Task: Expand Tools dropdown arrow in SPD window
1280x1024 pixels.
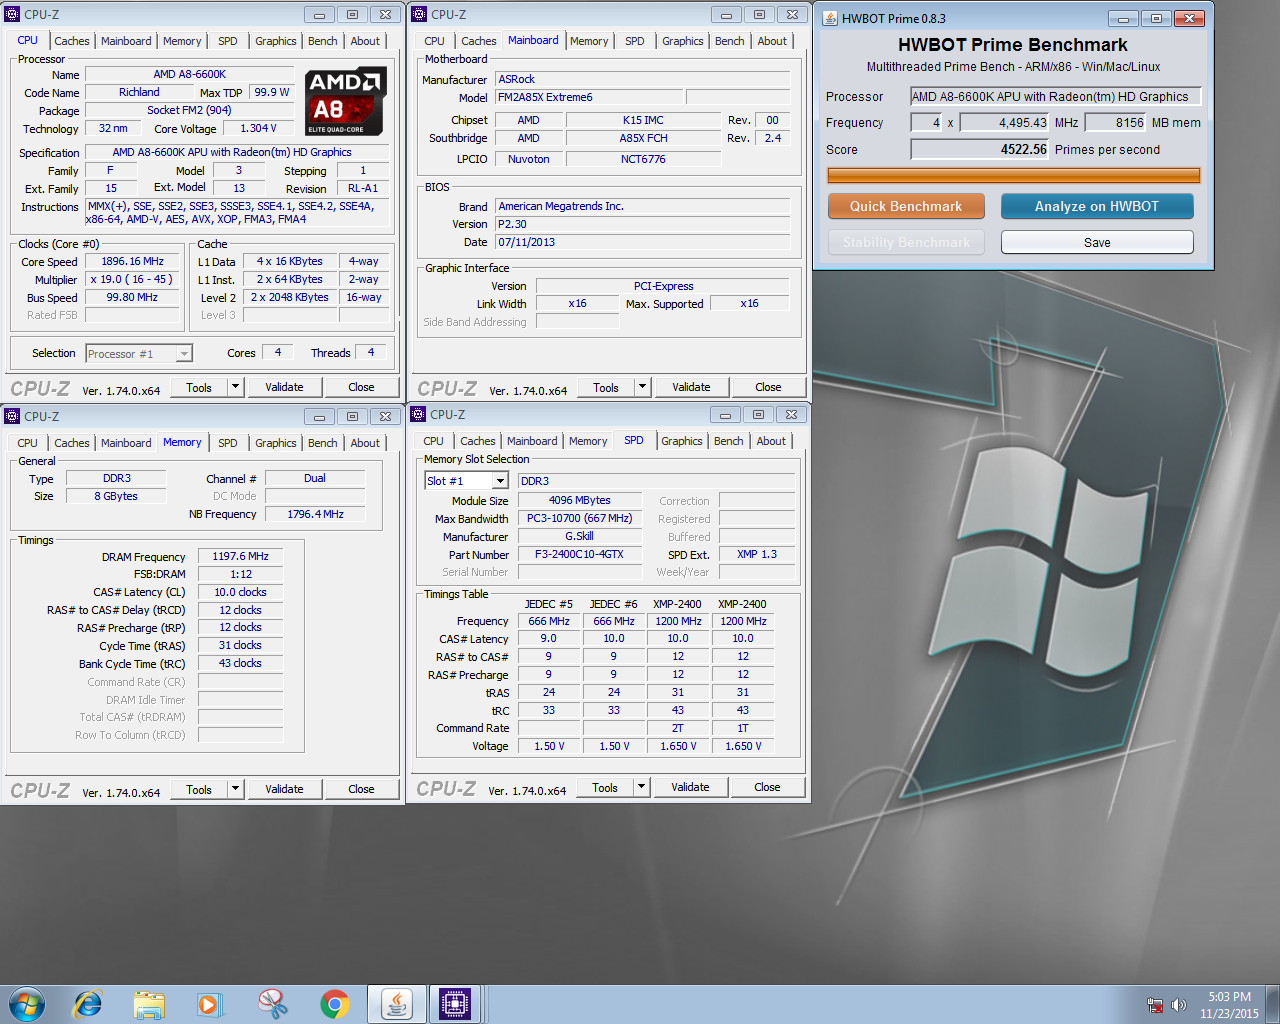Action: pyautogui.click(x=642, y=787)
